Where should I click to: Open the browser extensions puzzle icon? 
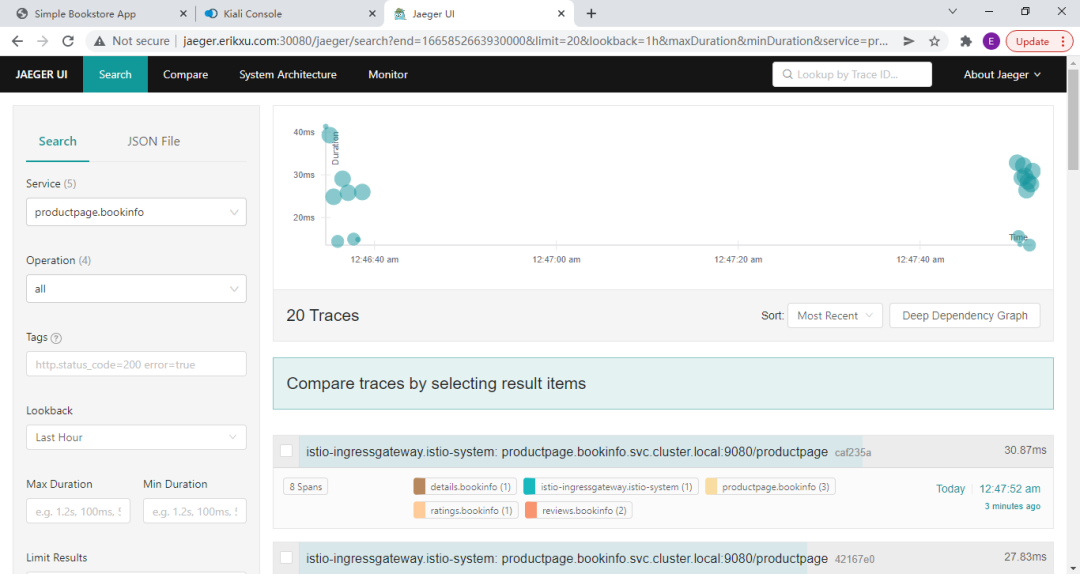[x=965, y=41]
